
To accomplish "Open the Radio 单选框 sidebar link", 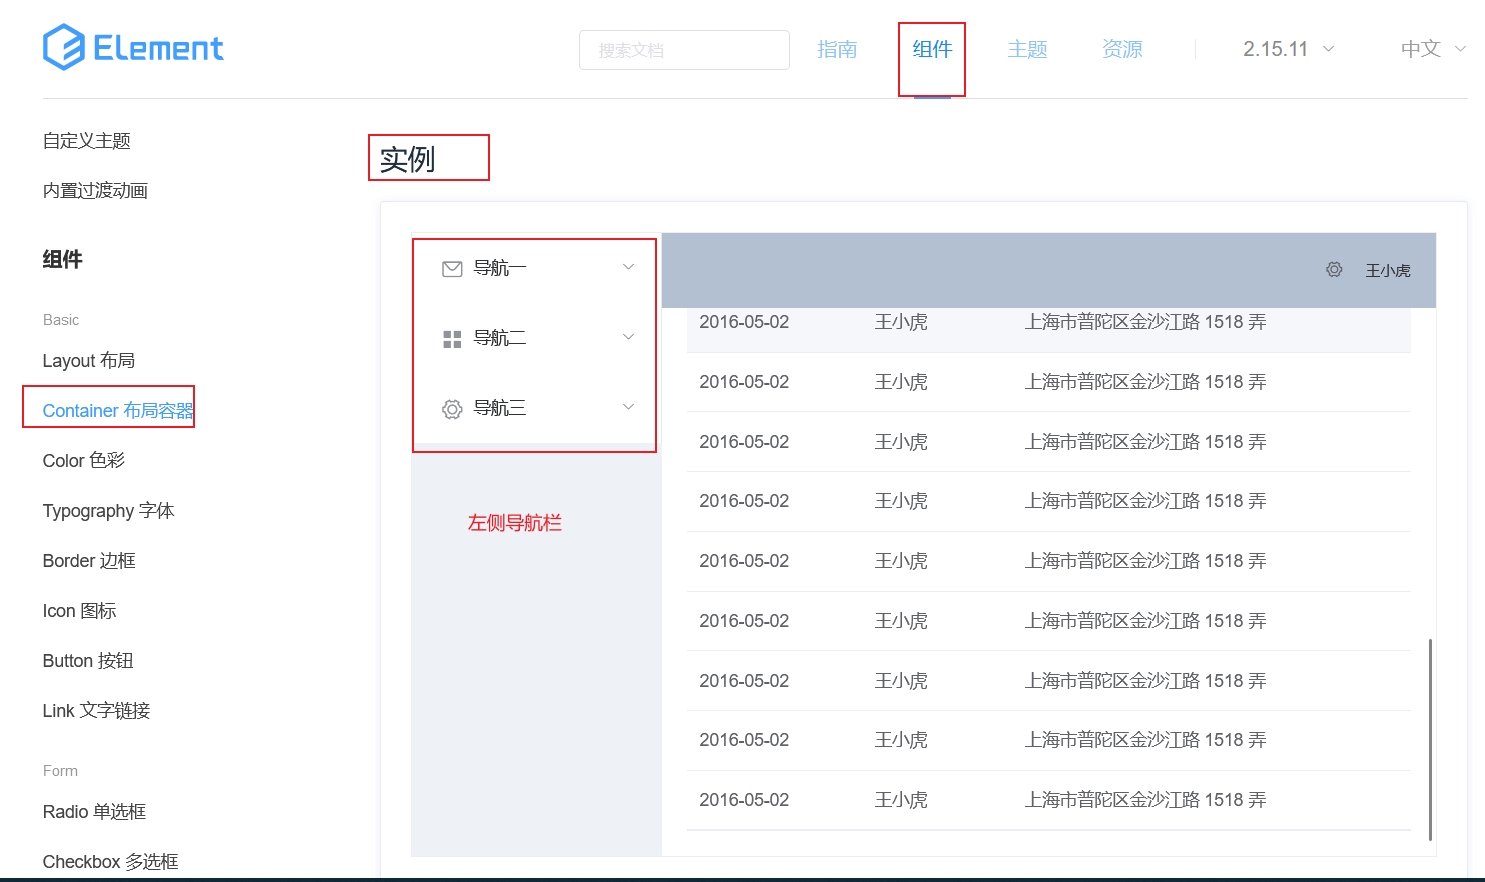I will (95, 812).
